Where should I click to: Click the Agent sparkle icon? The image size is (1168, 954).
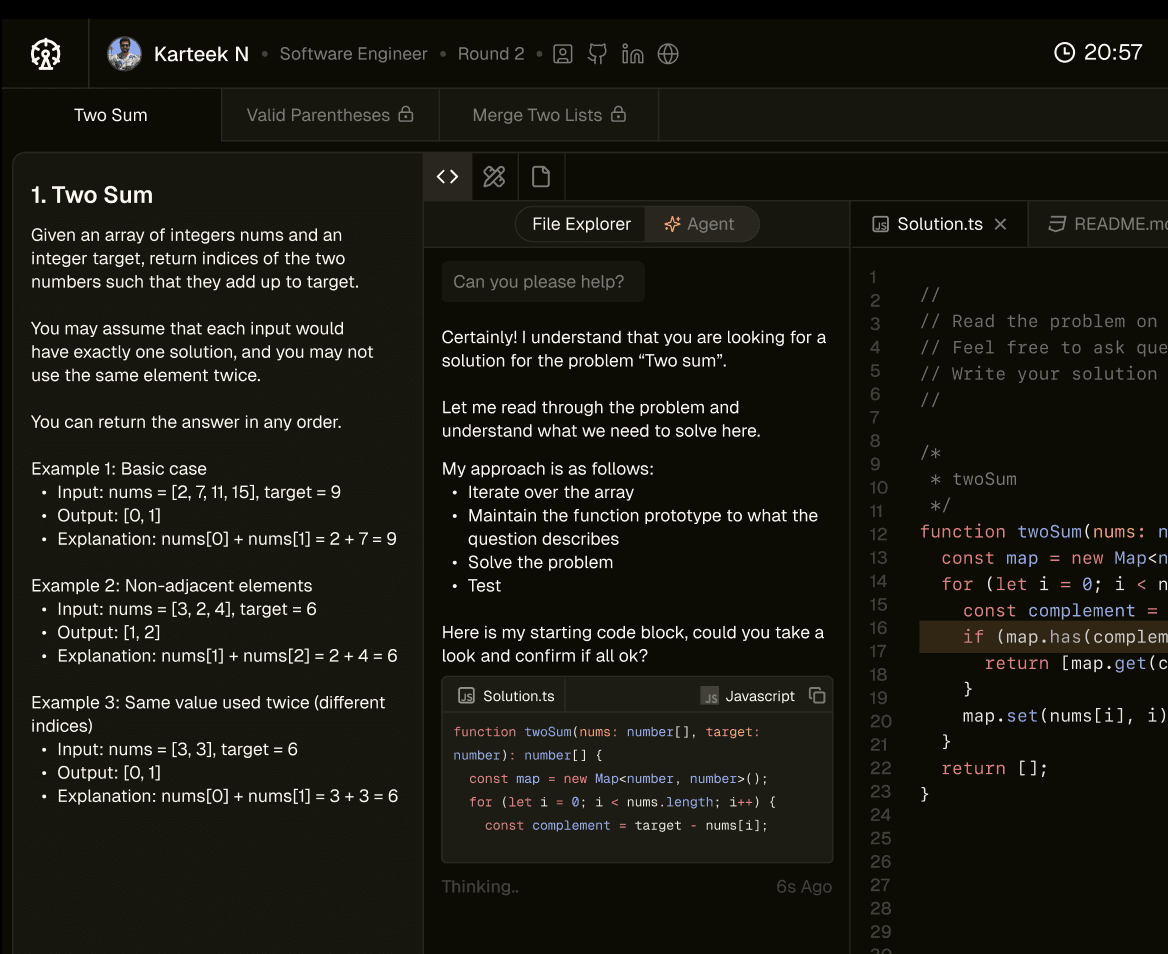point(672,224)
